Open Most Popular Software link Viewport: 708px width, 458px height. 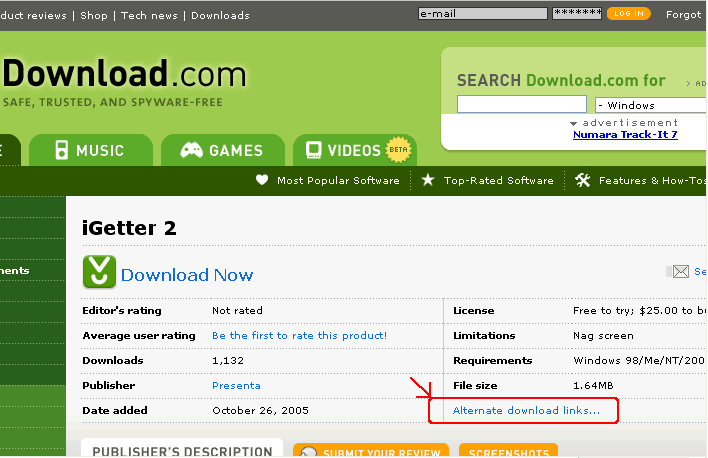click(338, 180)
